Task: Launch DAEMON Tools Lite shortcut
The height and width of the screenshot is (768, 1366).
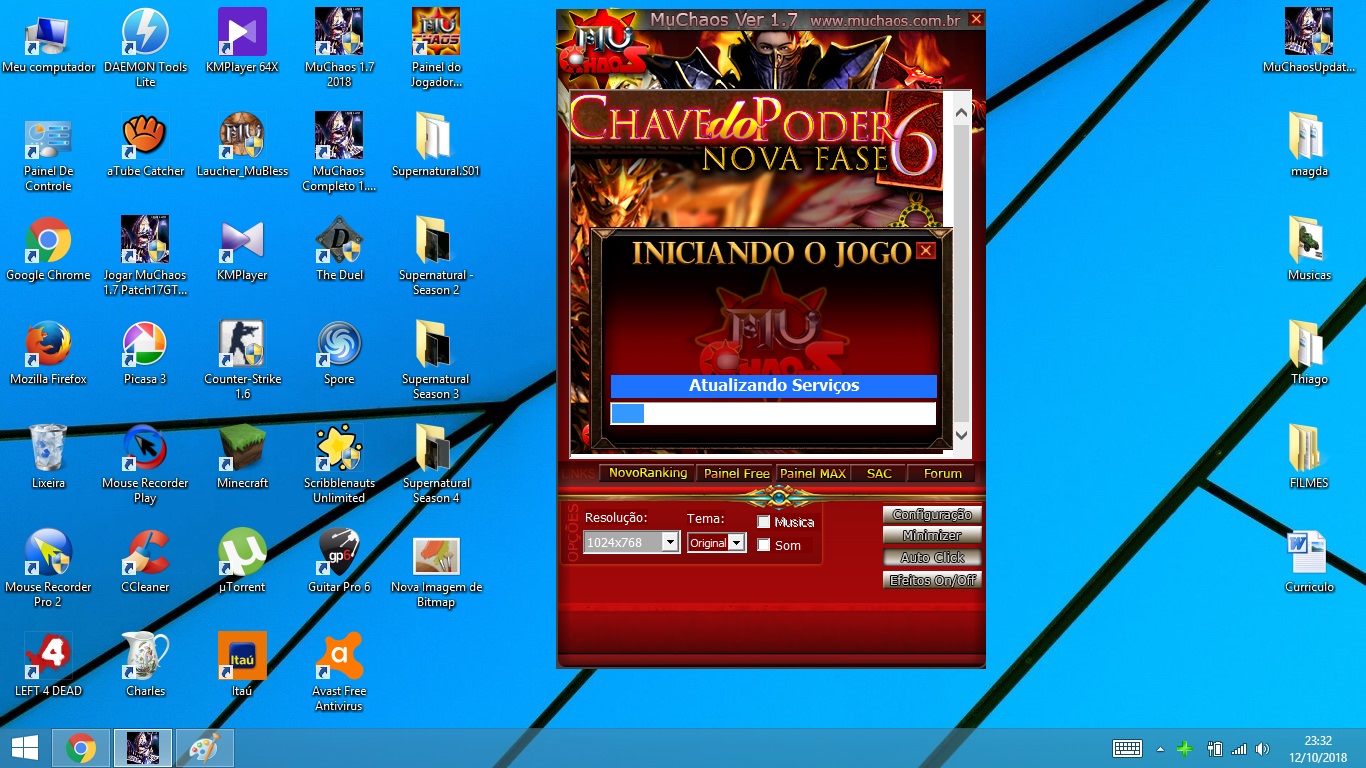Action: (145, 48)
